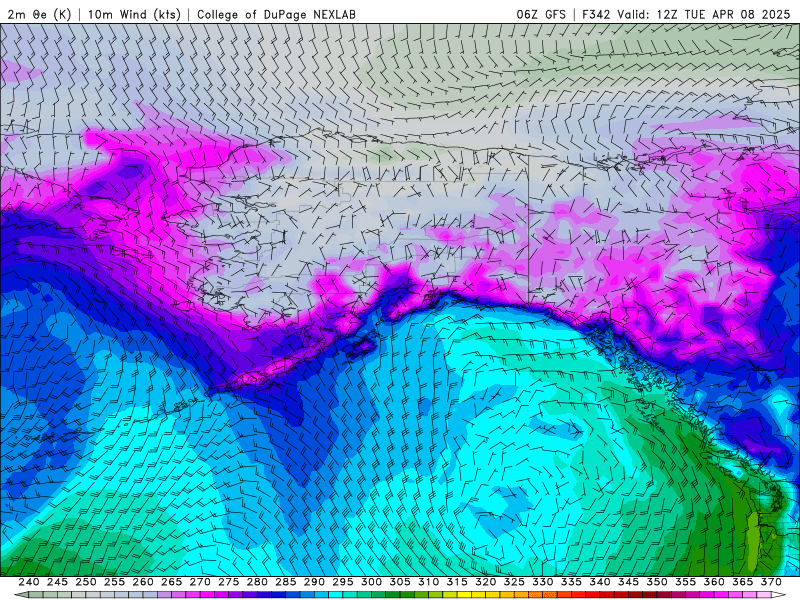Click the 310 value on the color scale
Screen dimensions: 800x600
429,582
